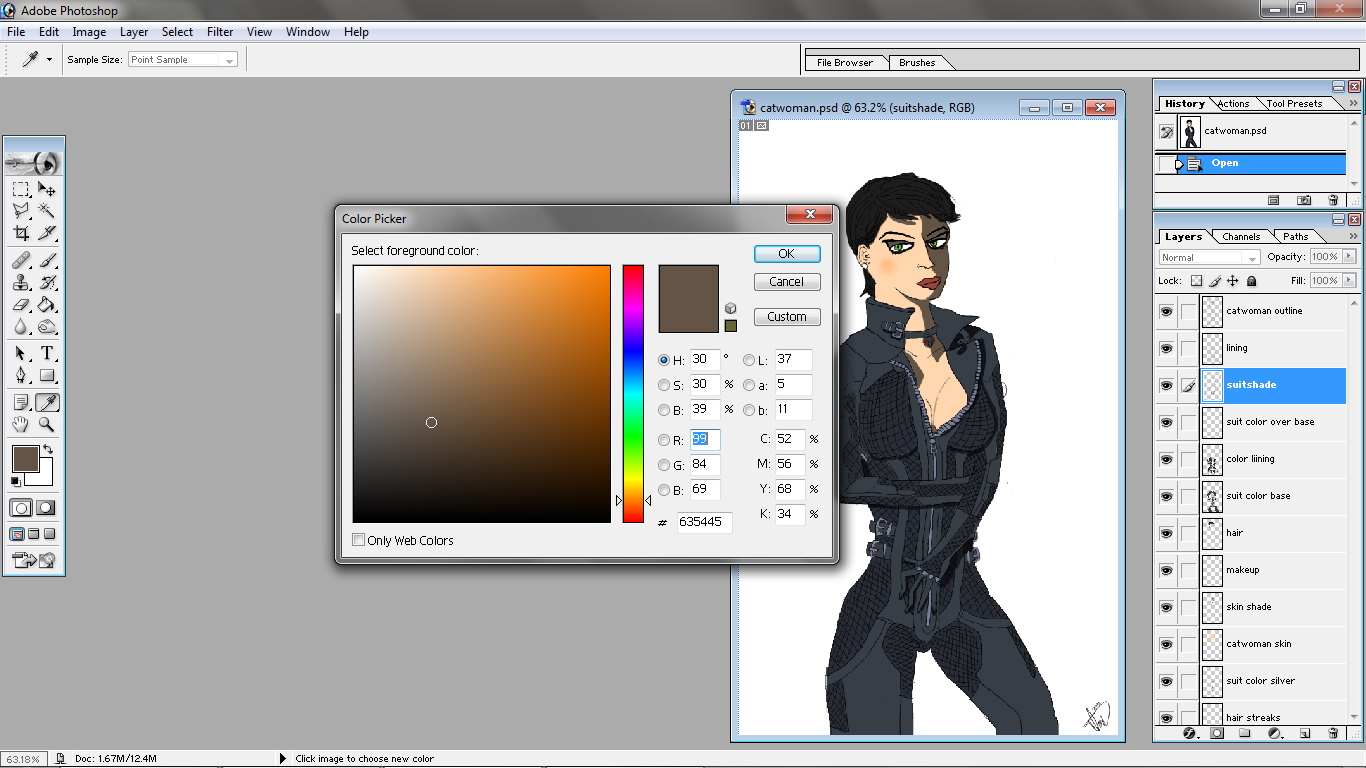Delete layer using Layers panel trash icon
1366x768 pixels.
[1333, 733]
